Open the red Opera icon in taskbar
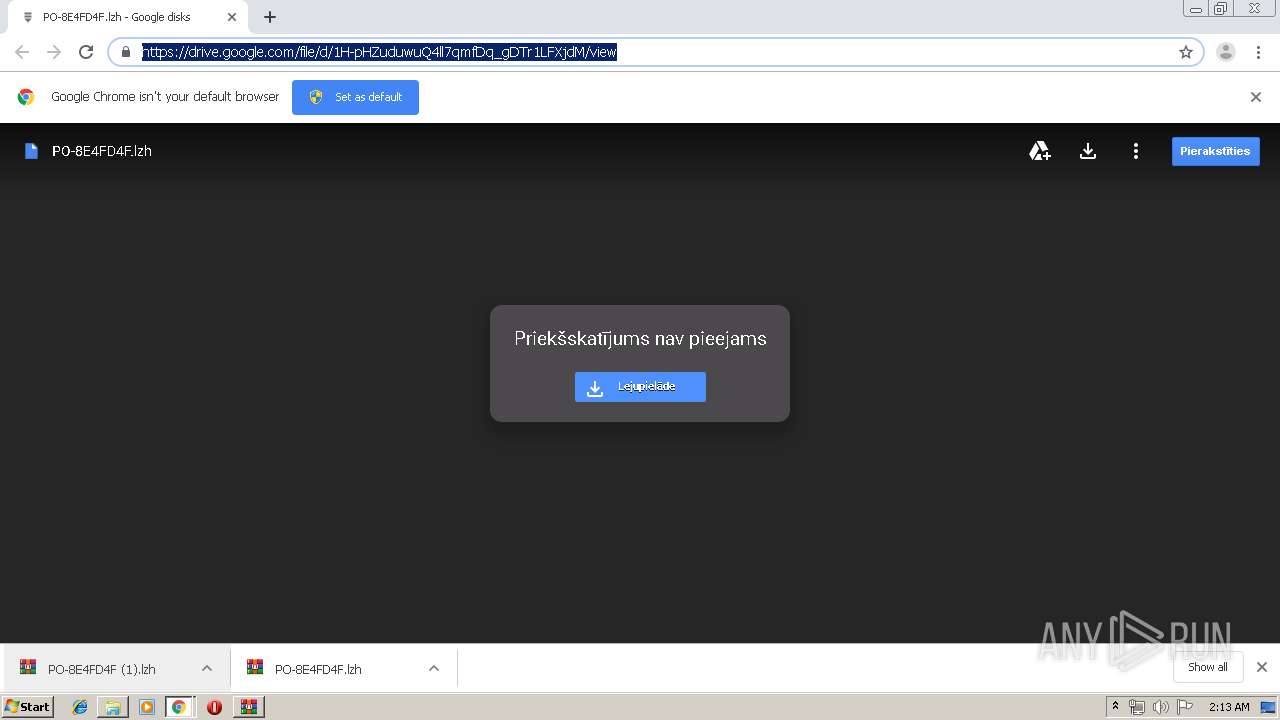The height and width of the screenshot is (720, 1280). (x=214, y=707)
